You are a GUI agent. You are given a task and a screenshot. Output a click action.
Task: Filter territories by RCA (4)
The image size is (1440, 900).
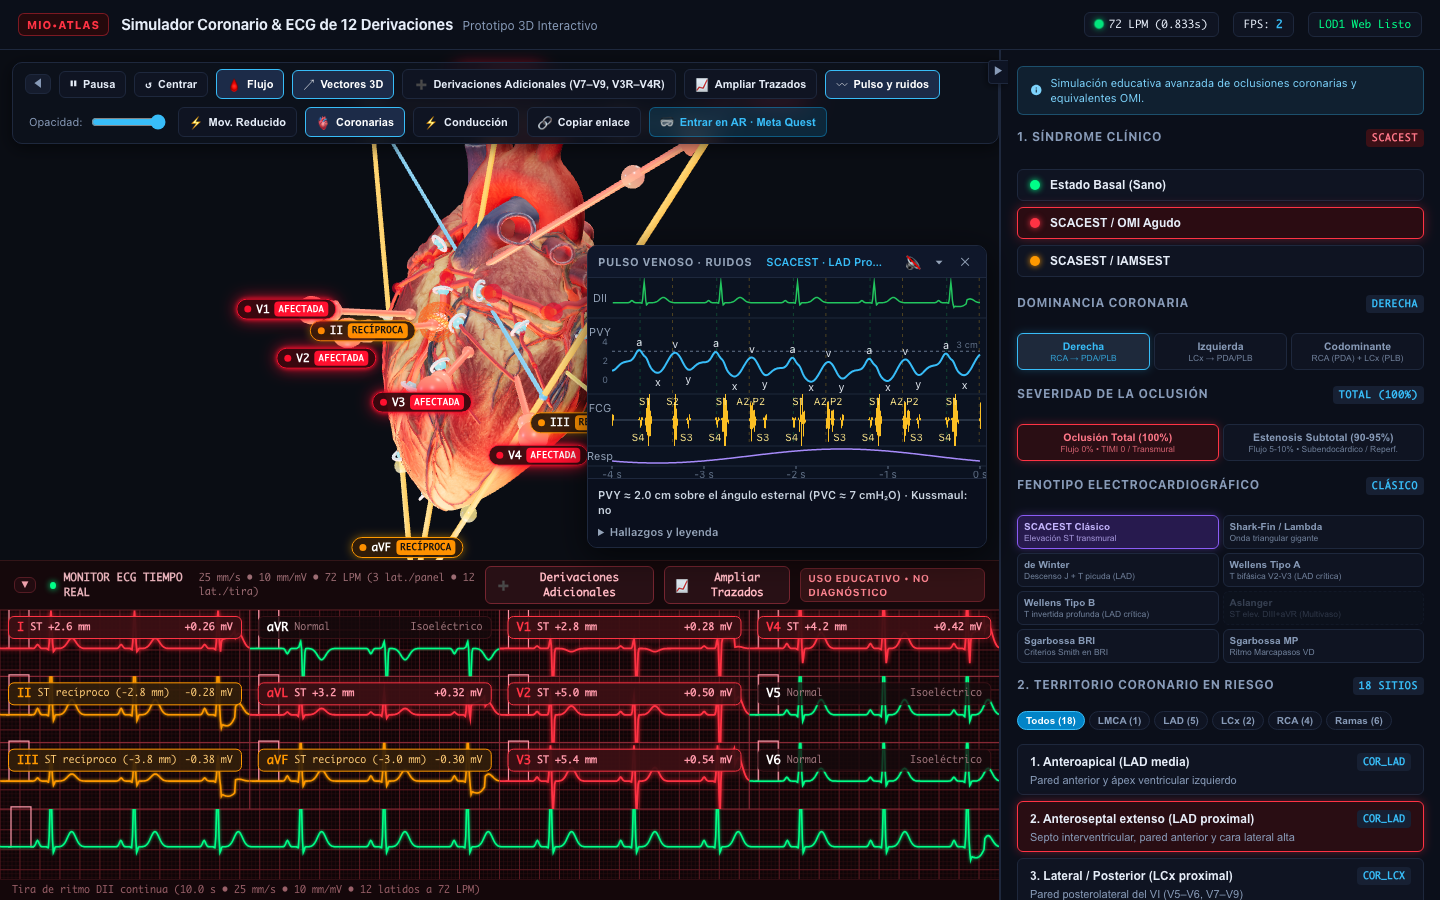click(1293, 721)
